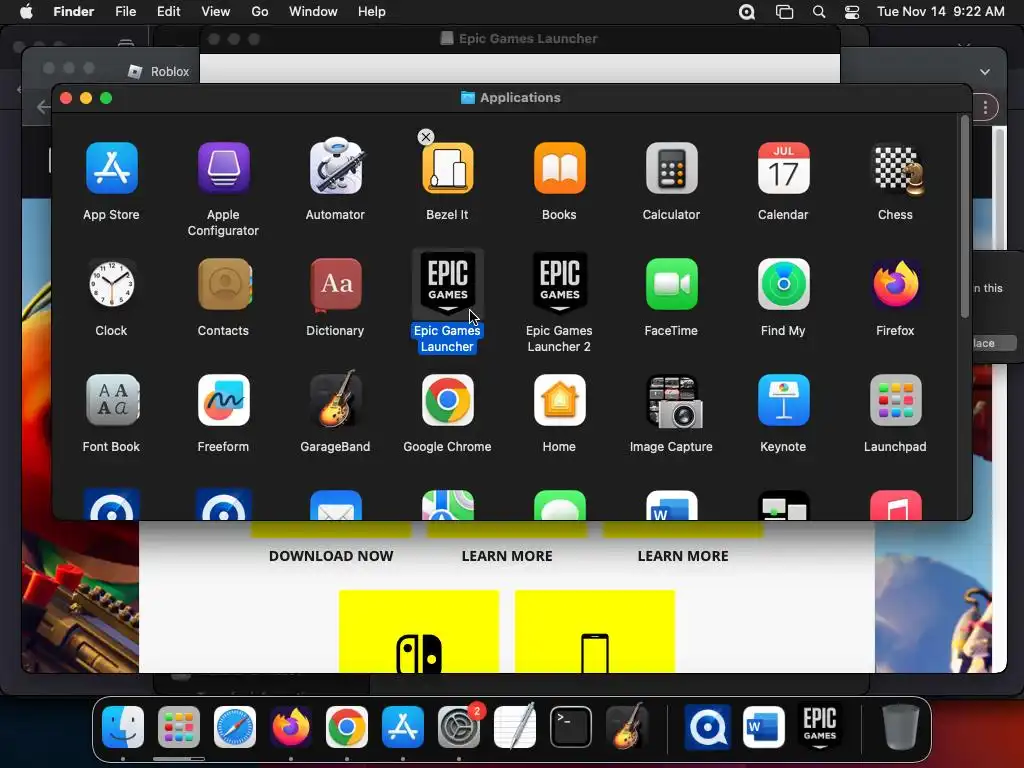Open the Finder menu

point(73,12)
